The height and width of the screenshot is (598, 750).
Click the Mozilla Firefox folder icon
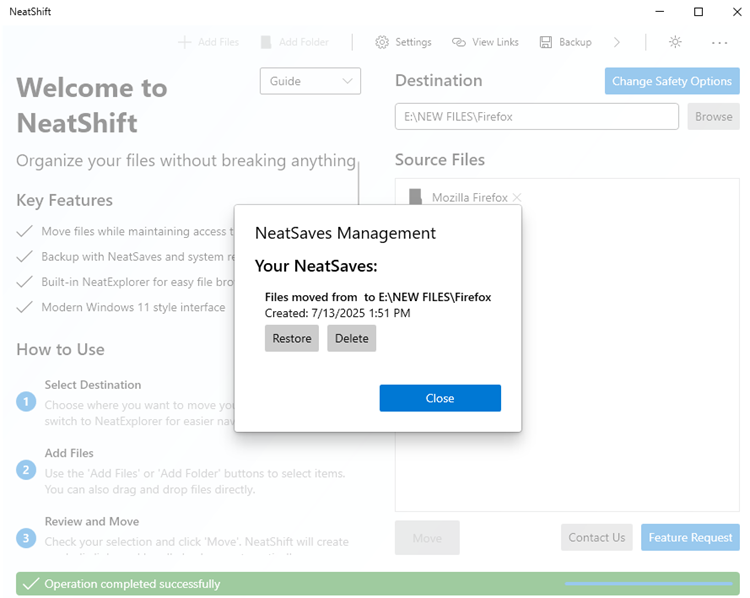point(416,197)
